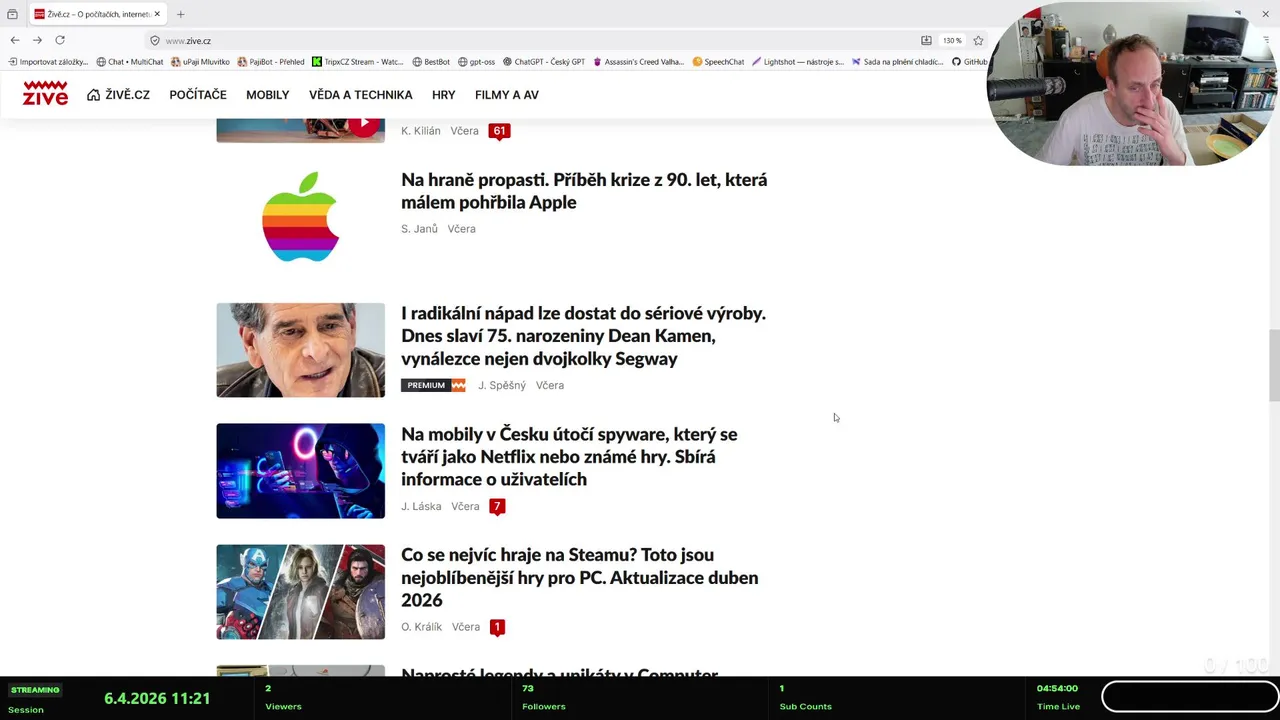Viewport: 1280px width, 720px height.
Task: Open article Co se nejvíc hraje na Steamu
Action: [x=579, y=578]
